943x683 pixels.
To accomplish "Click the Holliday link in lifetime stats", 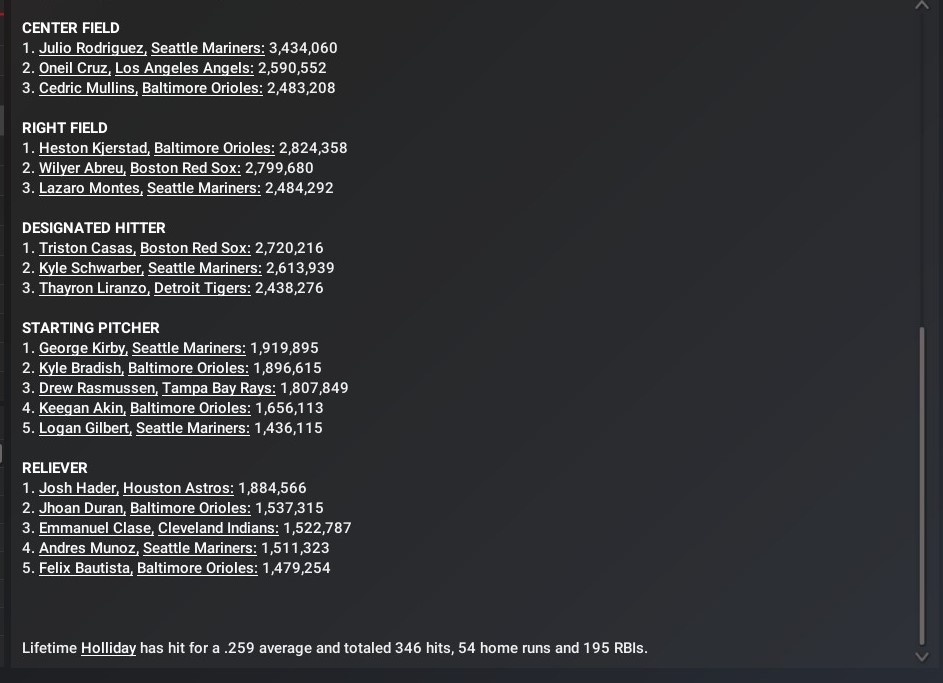I will click(108, 648).
